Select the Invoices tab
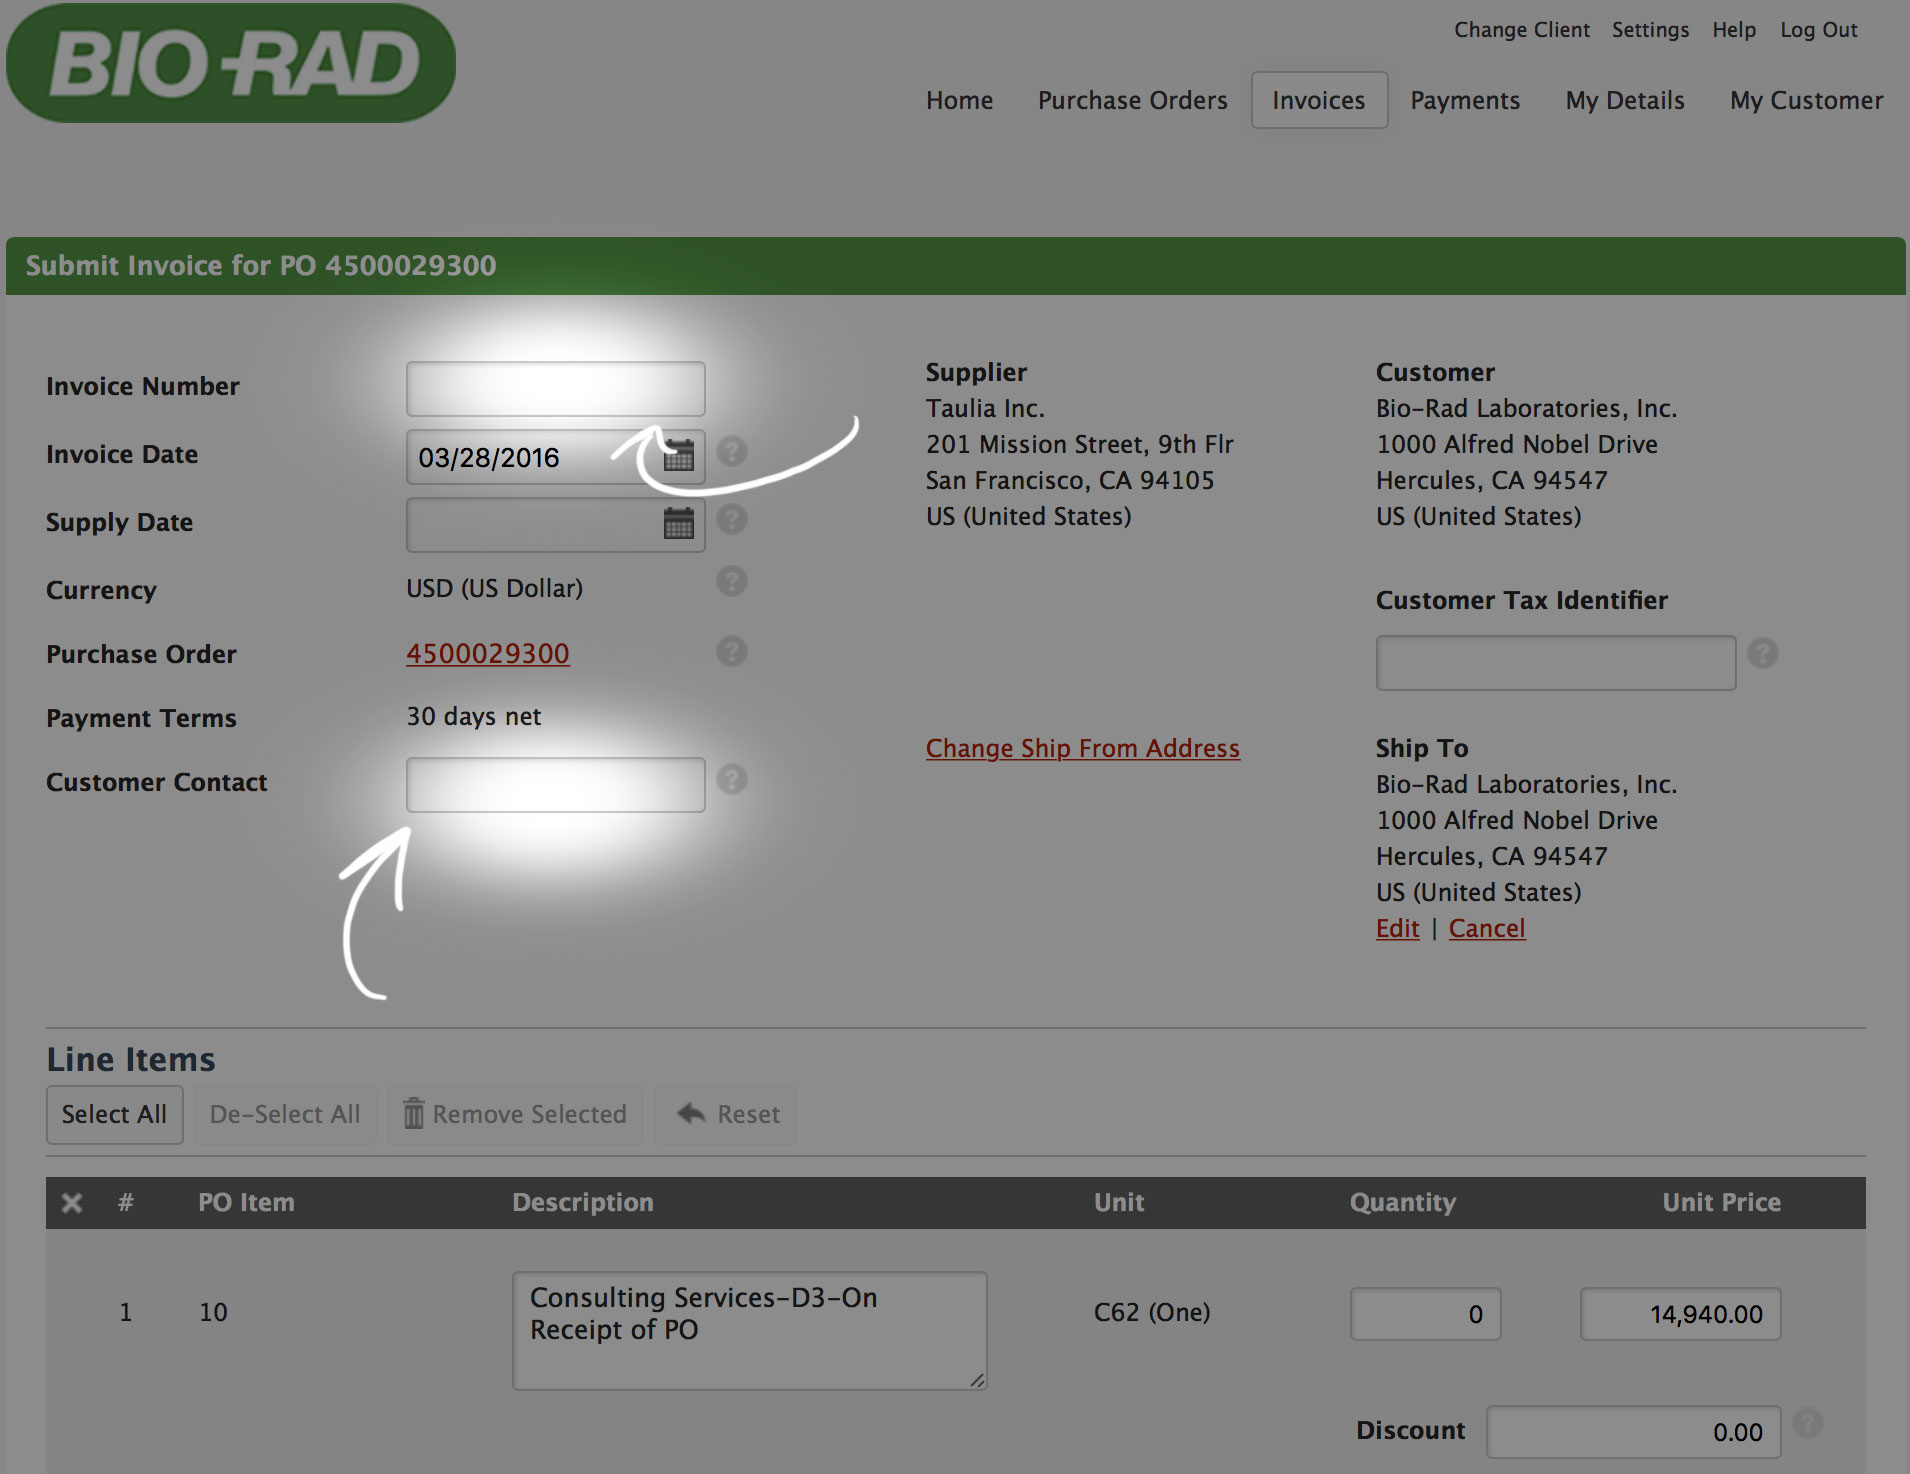Image resolution: width=1910 pixels, height=1474 pixels. [x=1319, y=100]
